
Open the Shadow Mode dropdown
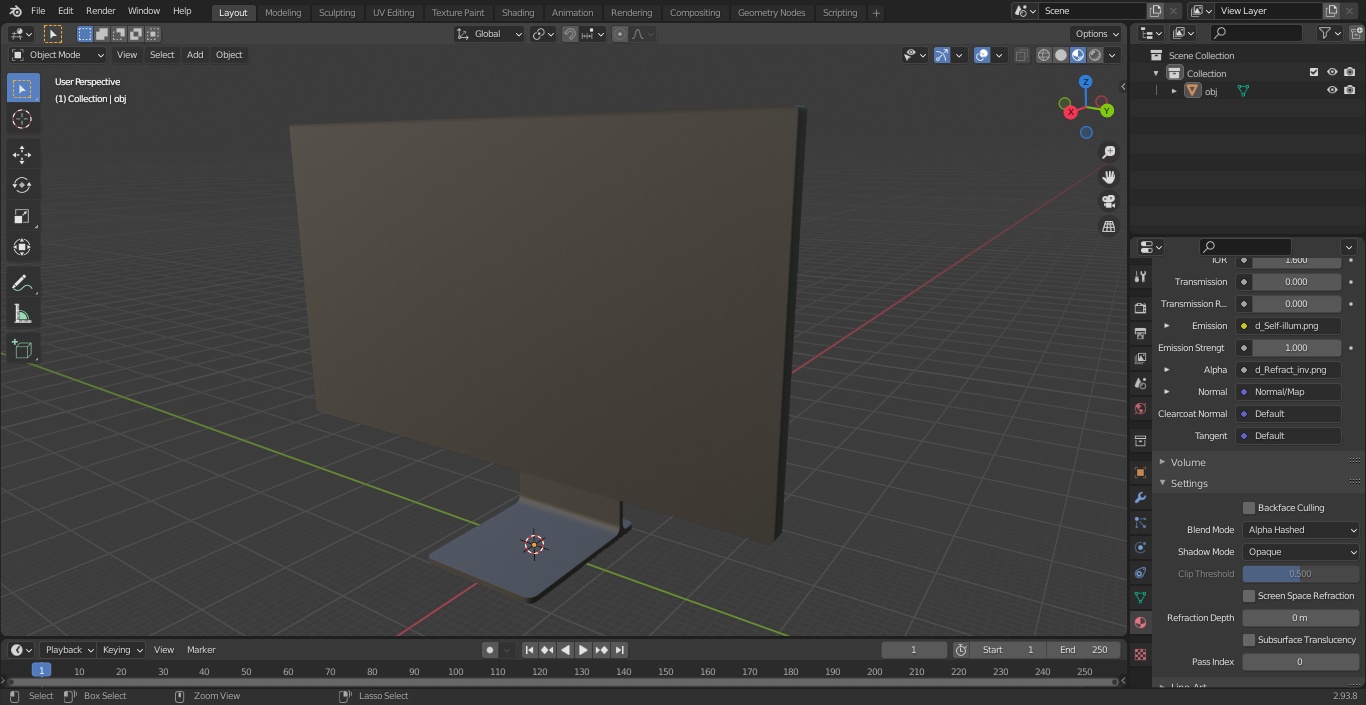coord(1301,552)
